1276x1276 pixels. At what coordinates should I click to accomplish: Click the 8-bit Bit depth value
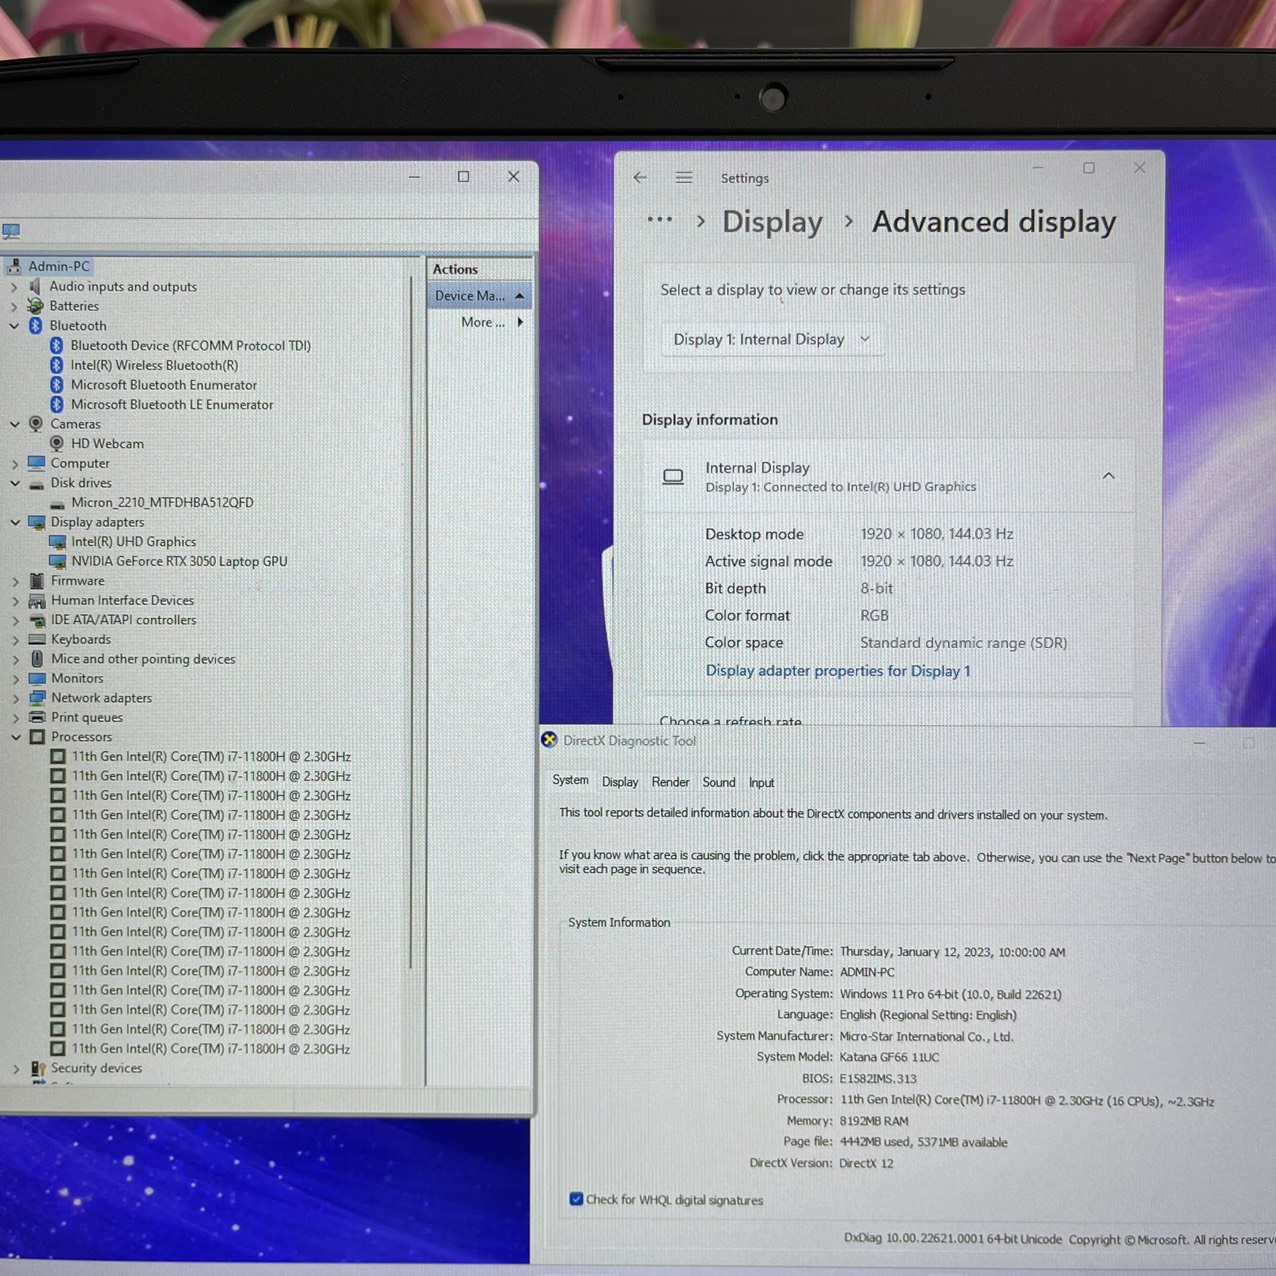pos(877,589)
